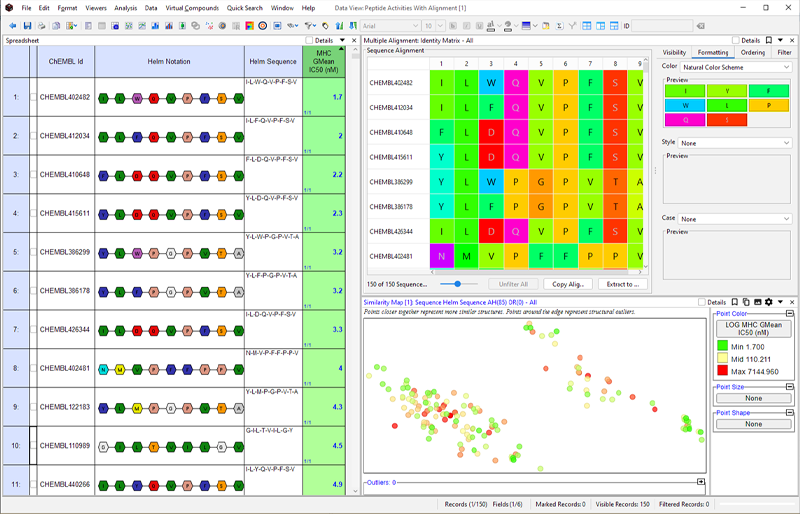Collapse the Point Shape section

pyautogui.click(x=789, y=412)
